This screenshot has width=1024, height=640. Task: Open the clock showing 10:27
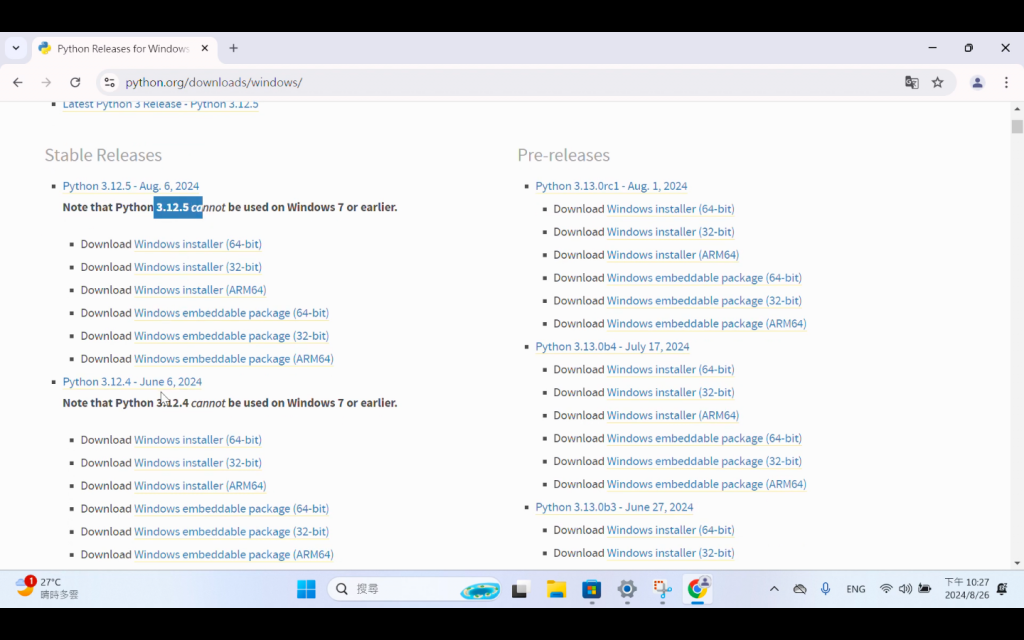coord(967,588)
